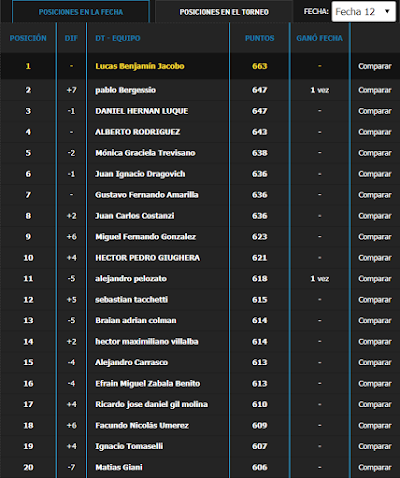The width and height of the screenshot is (400, 478).
Task: Select team name Lucas Benjamín Jacobo
Action: click(x=140, y=66)
